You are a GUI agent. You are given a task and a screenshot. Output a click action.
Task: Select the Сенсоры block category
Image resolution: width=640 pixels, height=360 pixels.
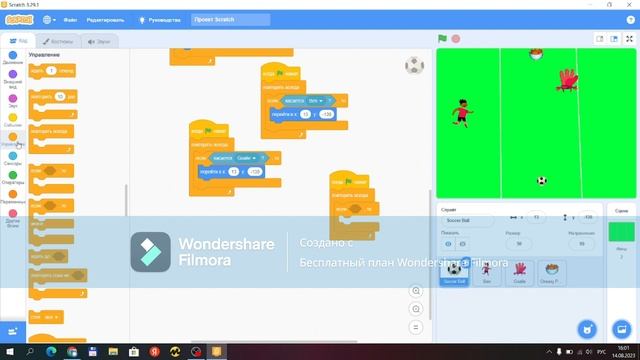click(x=13, y=158)
